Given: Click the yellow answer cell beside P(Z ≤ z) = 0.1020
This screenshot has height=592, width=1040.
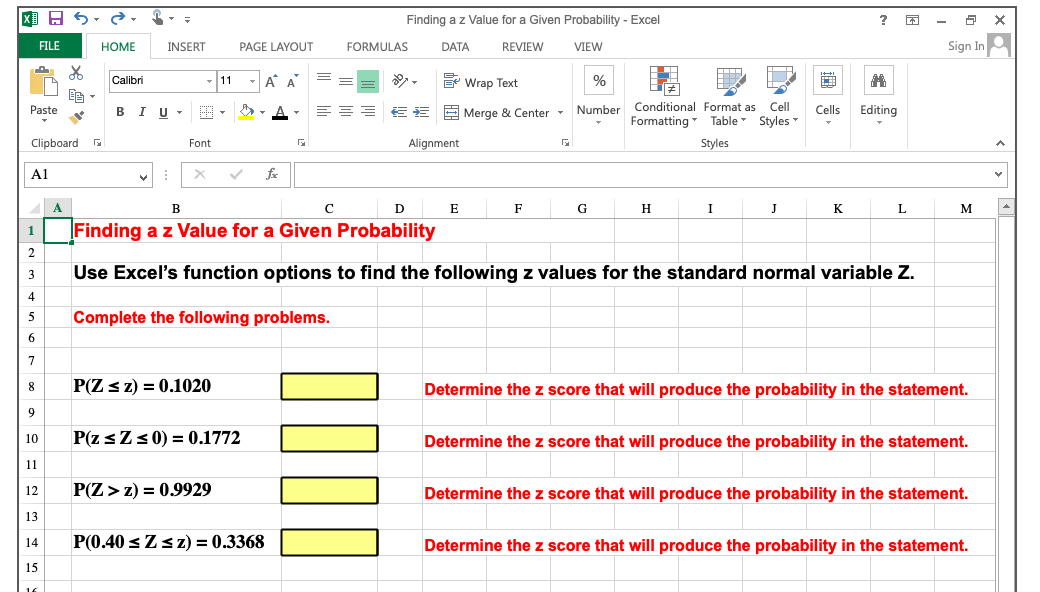Looking at the screenshot, I should (x=329, y=387).
